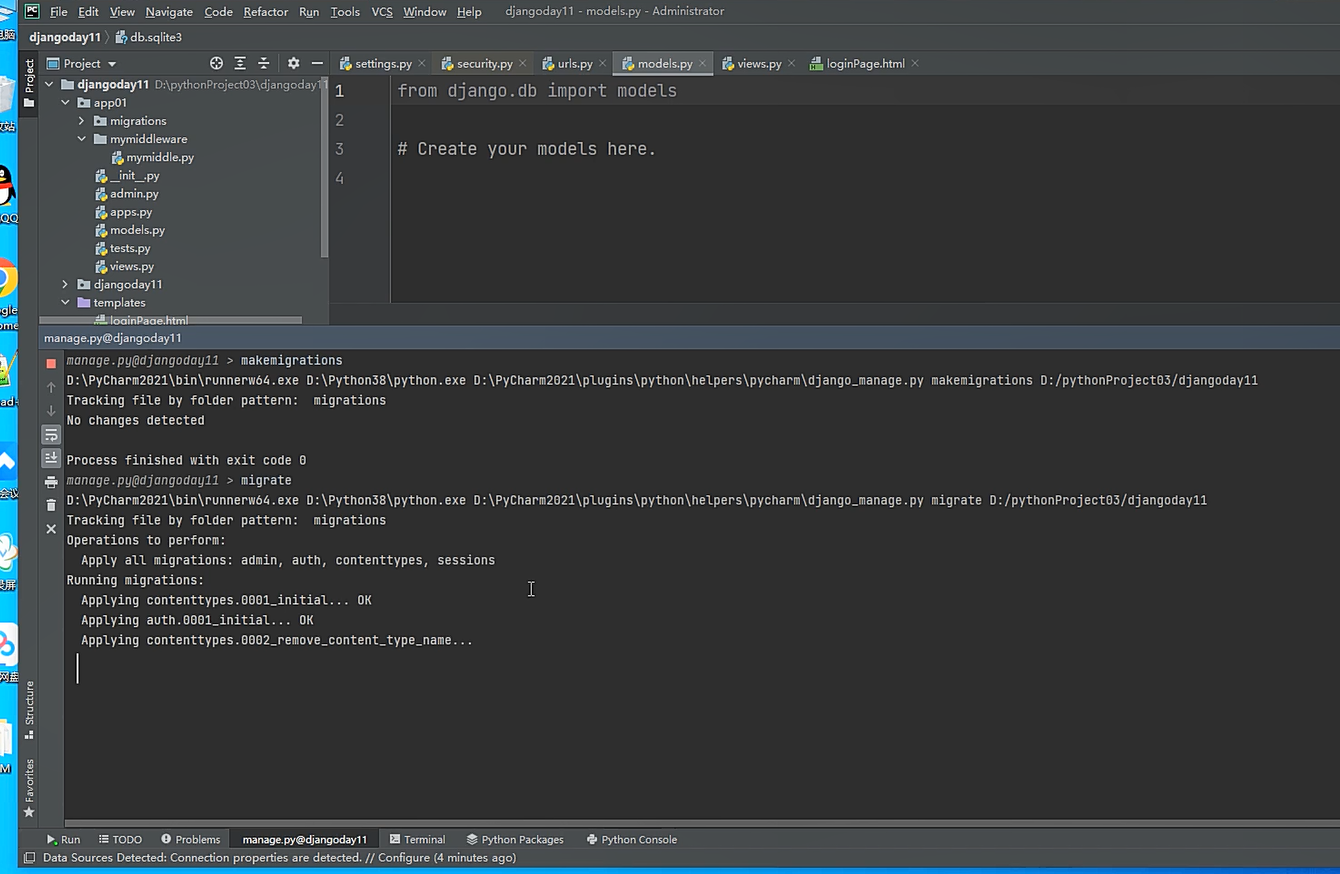Click the project tree vertical scrollbar
The height and width of the screenshot is (874, 1340).
tap(324, 168)
